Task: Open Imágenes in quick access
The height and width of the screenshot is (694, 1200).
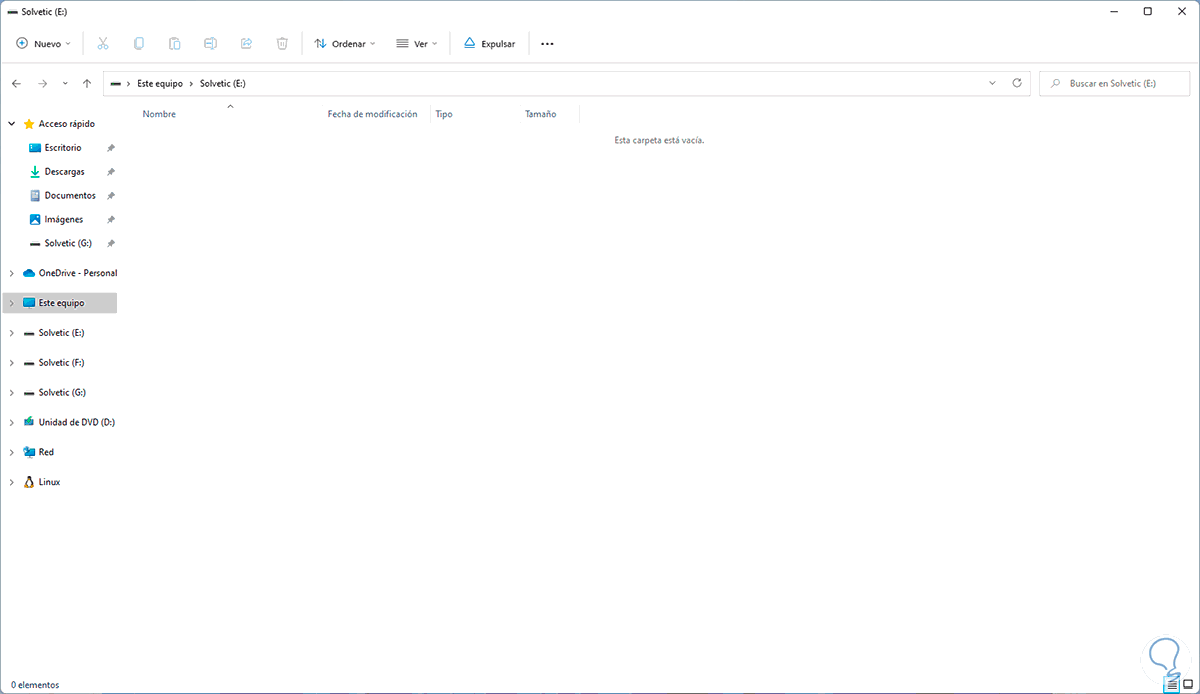Action: (64, 220)
